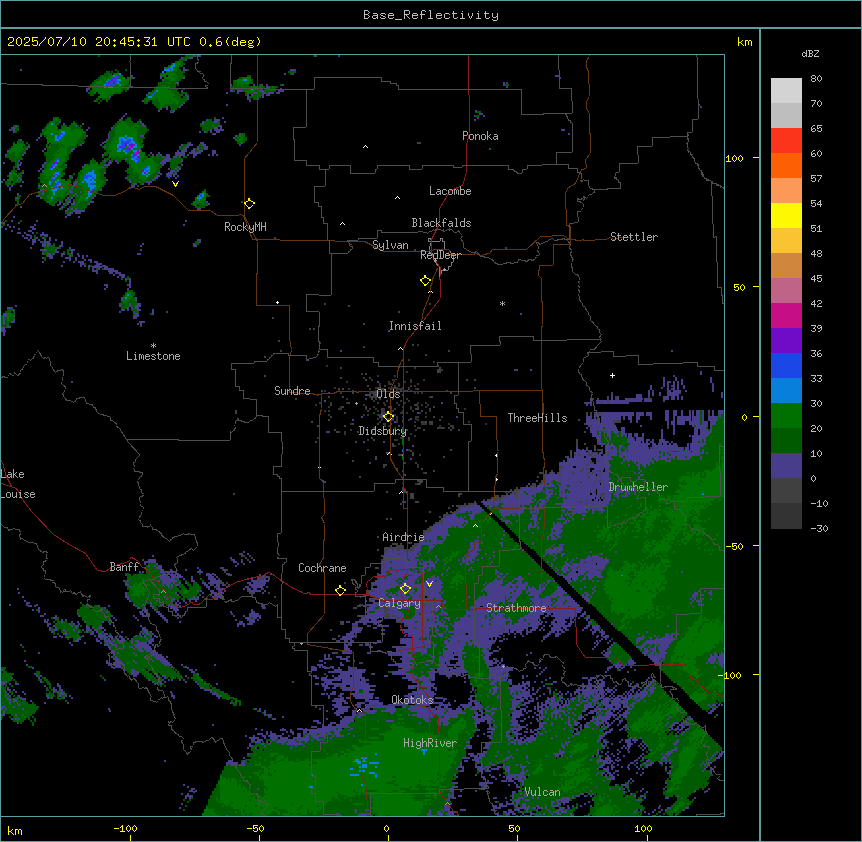Click the Calgary city label
Image resolution: width=862 pixels, height=842 pixels.
[x=399, y=603]
